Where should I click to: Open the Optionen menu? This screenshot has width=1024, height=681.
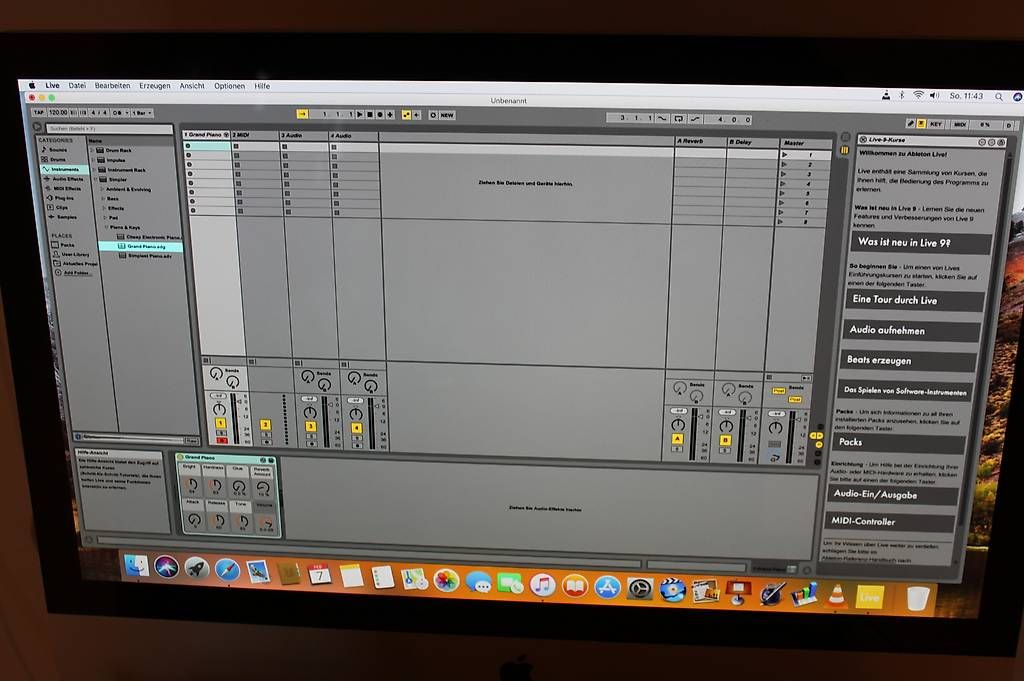[x=229, y=86]
